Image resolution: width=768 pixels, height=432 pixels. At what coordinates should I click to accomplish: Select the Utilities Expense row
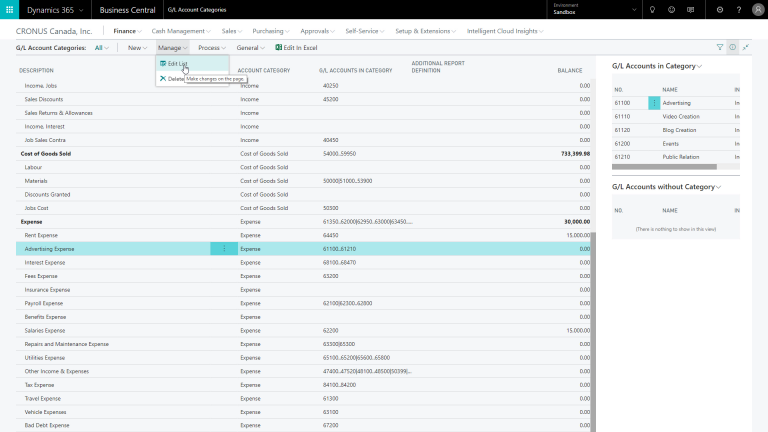tap(304, 358)
